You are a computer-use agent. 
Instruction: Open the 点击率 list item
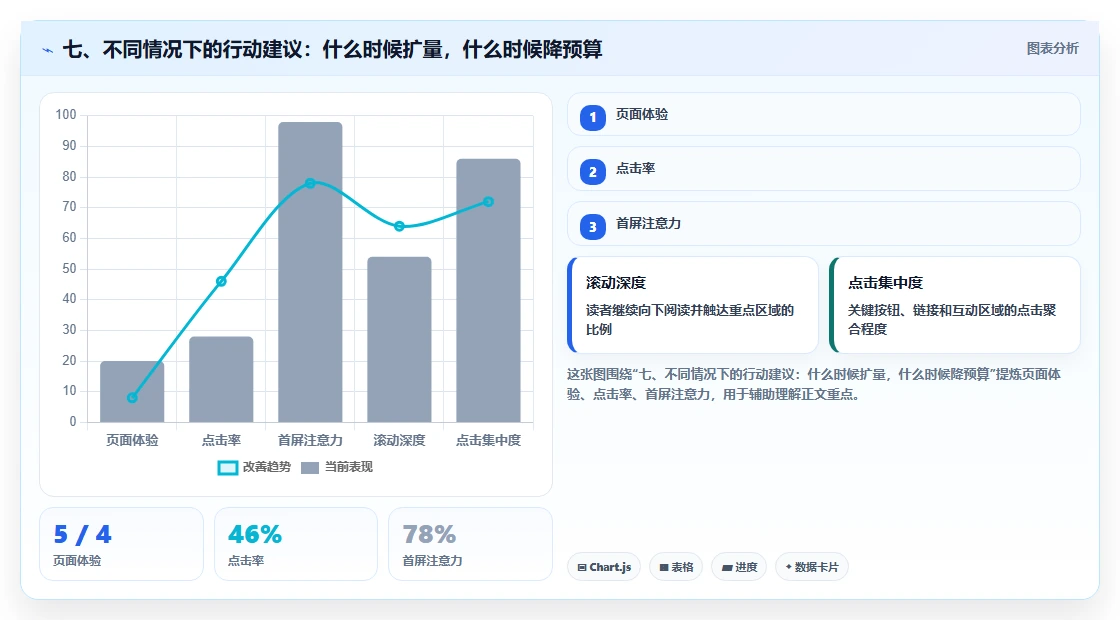[823, 169]
